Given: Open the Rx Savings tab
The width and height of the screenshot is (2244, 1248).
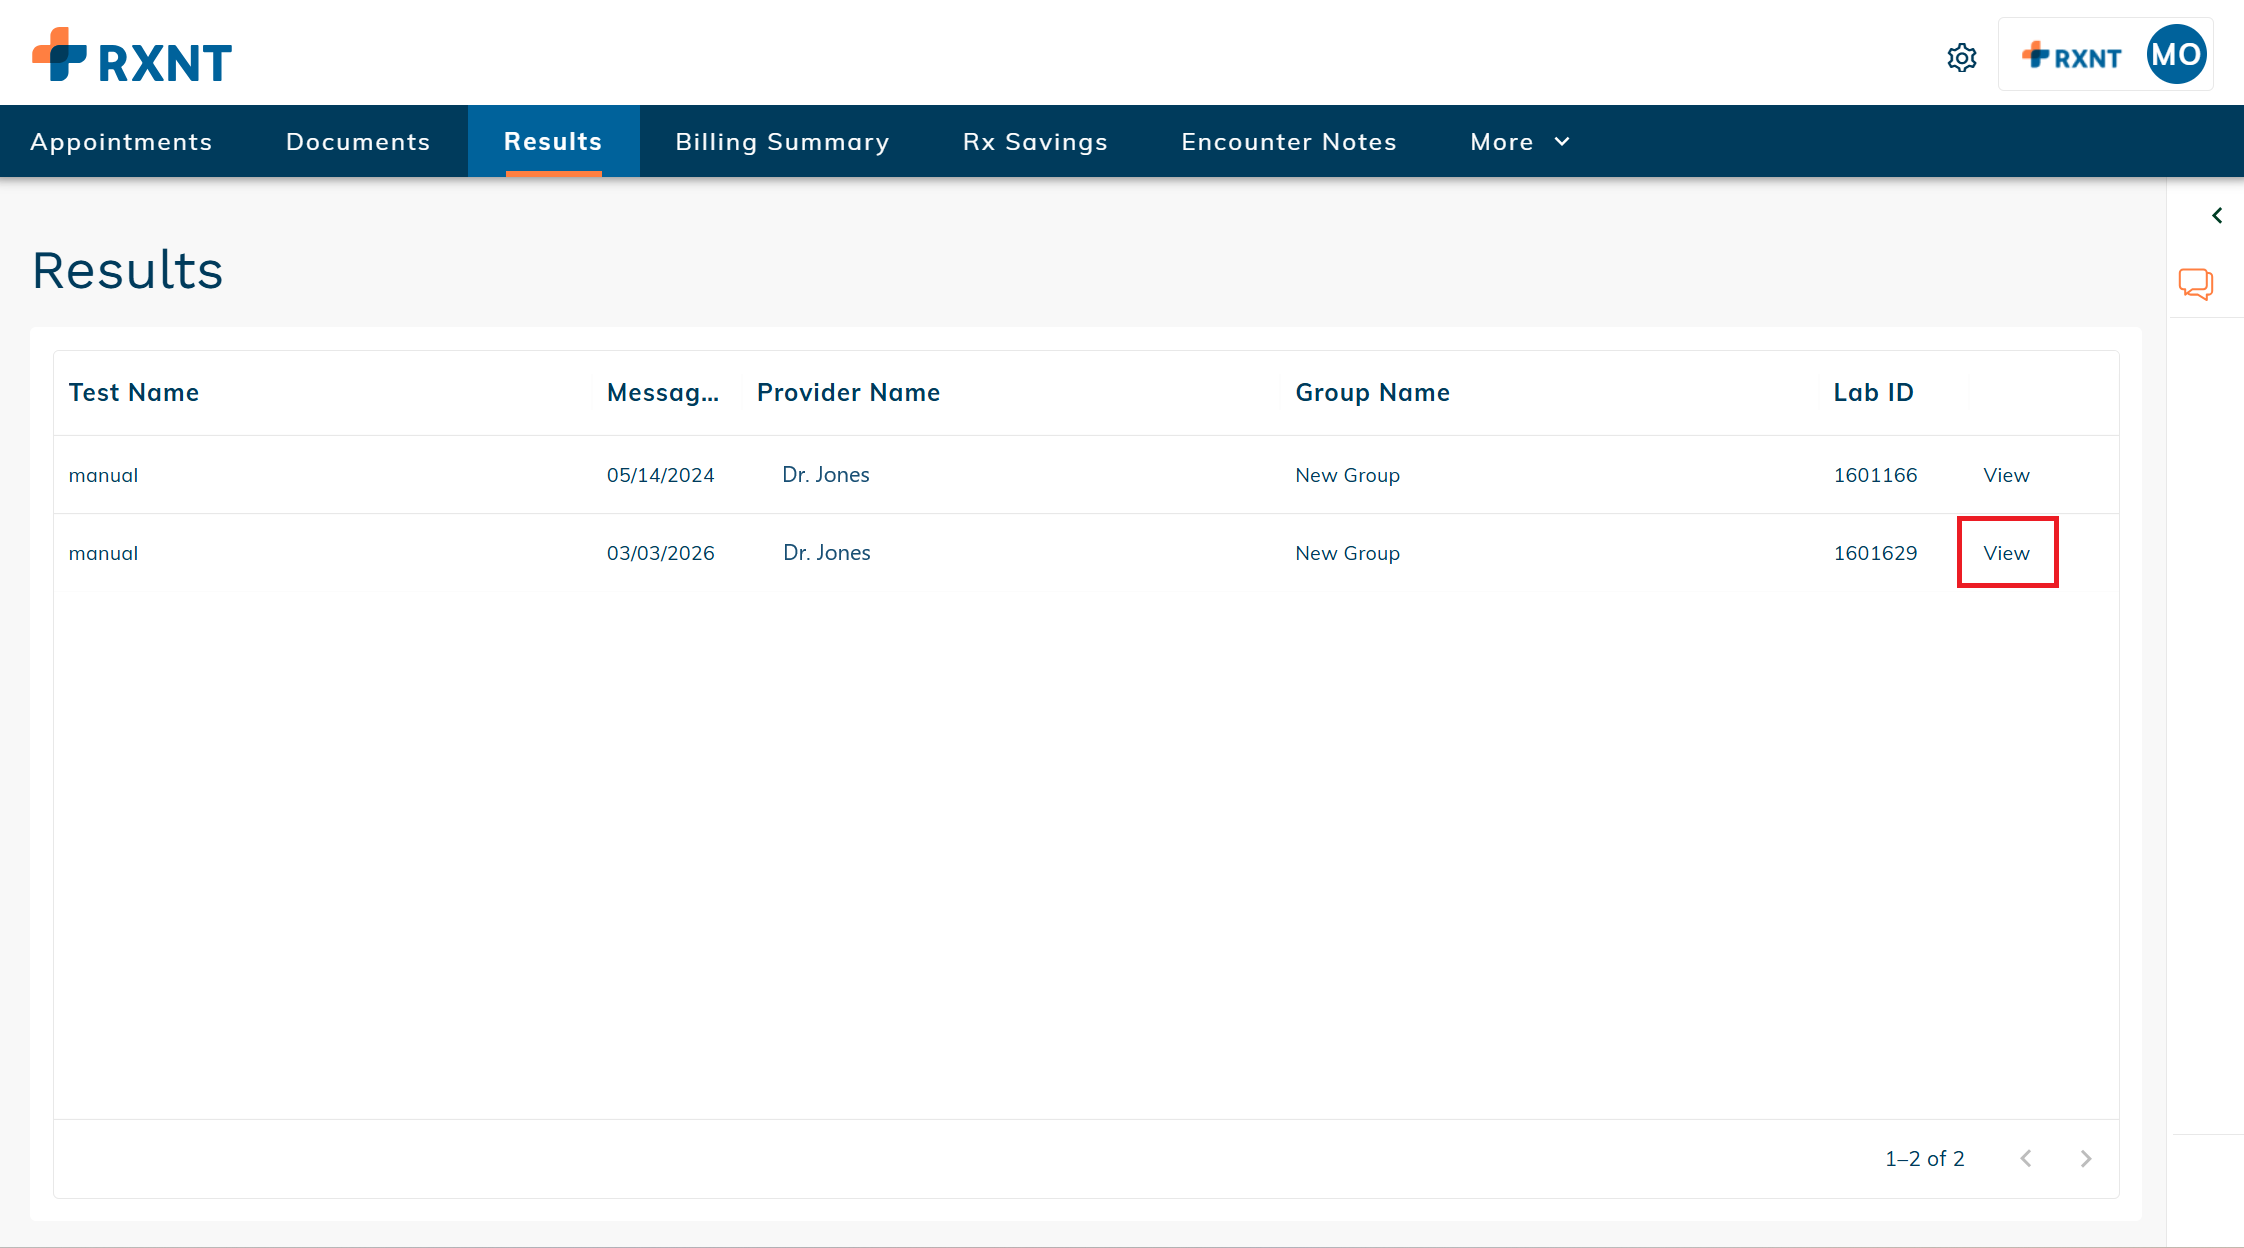Looking at the screenshot, I should pyautogui.click(x=1035, y=142).
